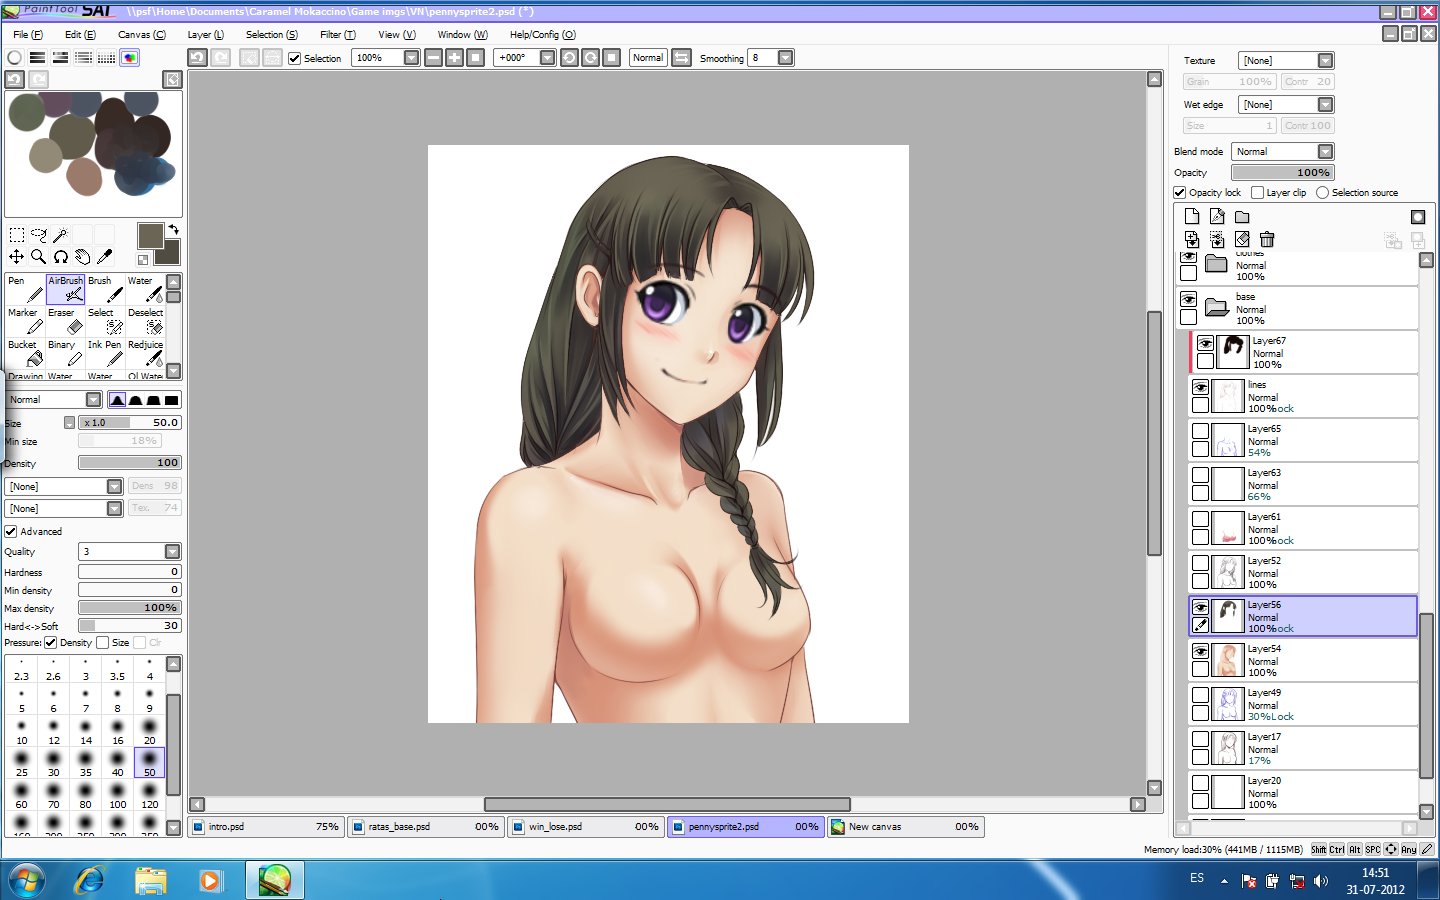
Task: Choose the Brush tool
Action: pos(105,289)
